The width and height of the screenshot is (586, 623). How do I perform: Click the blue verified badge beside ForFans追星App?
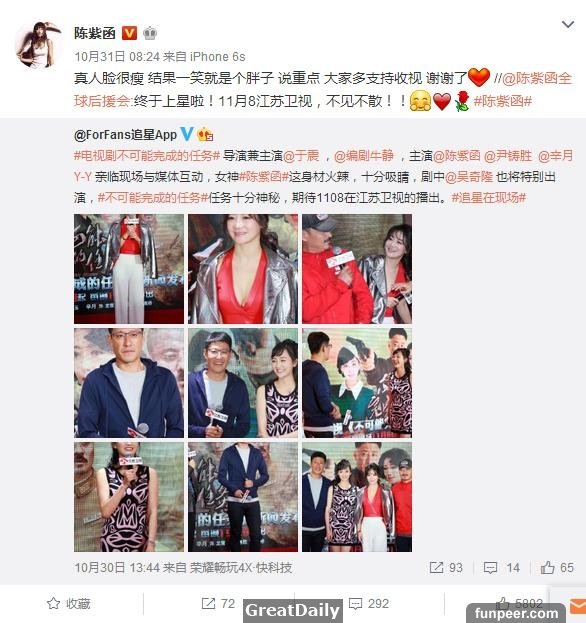(x=187, y=134)
